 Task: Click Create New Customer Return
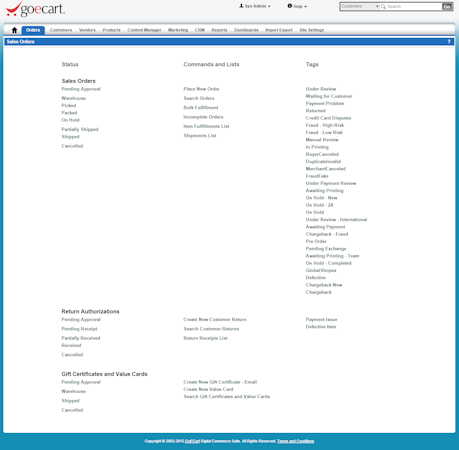[x=215, y=320]
